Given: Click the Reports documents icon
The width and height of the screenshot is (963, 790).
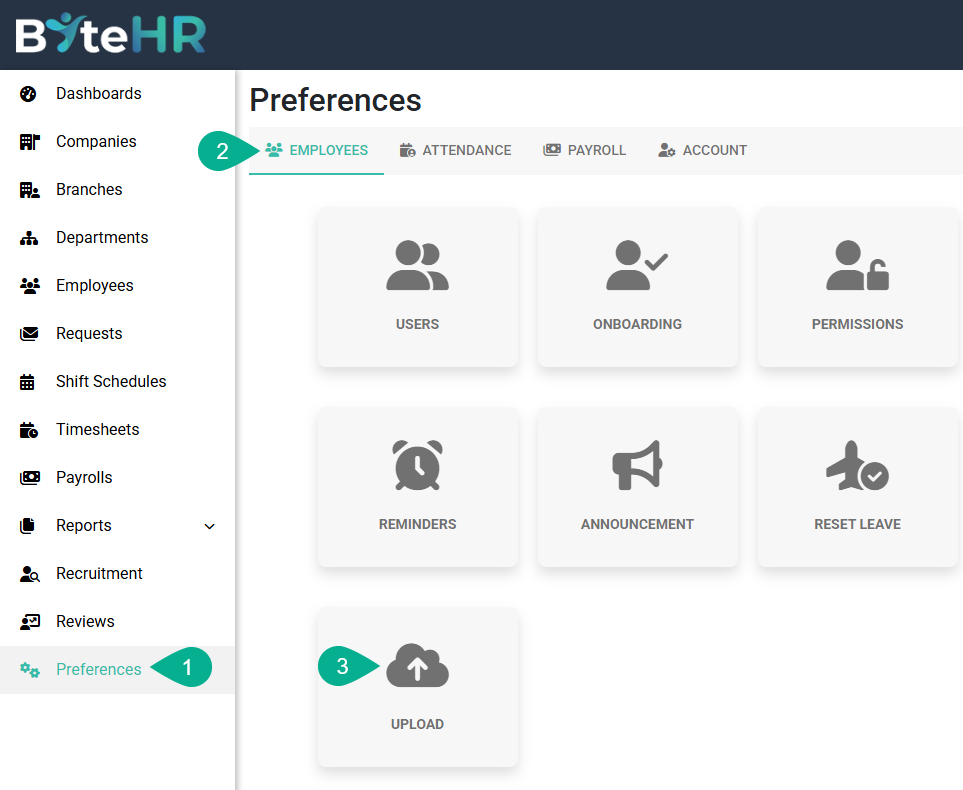Looking at the screenshot, I should [27, 526].
